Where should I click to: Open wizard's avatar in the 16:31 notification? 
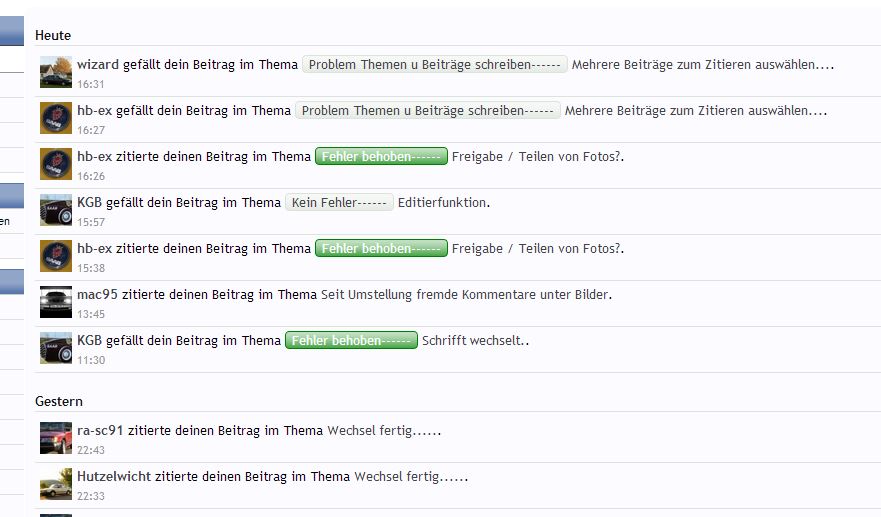pos(56,72)
